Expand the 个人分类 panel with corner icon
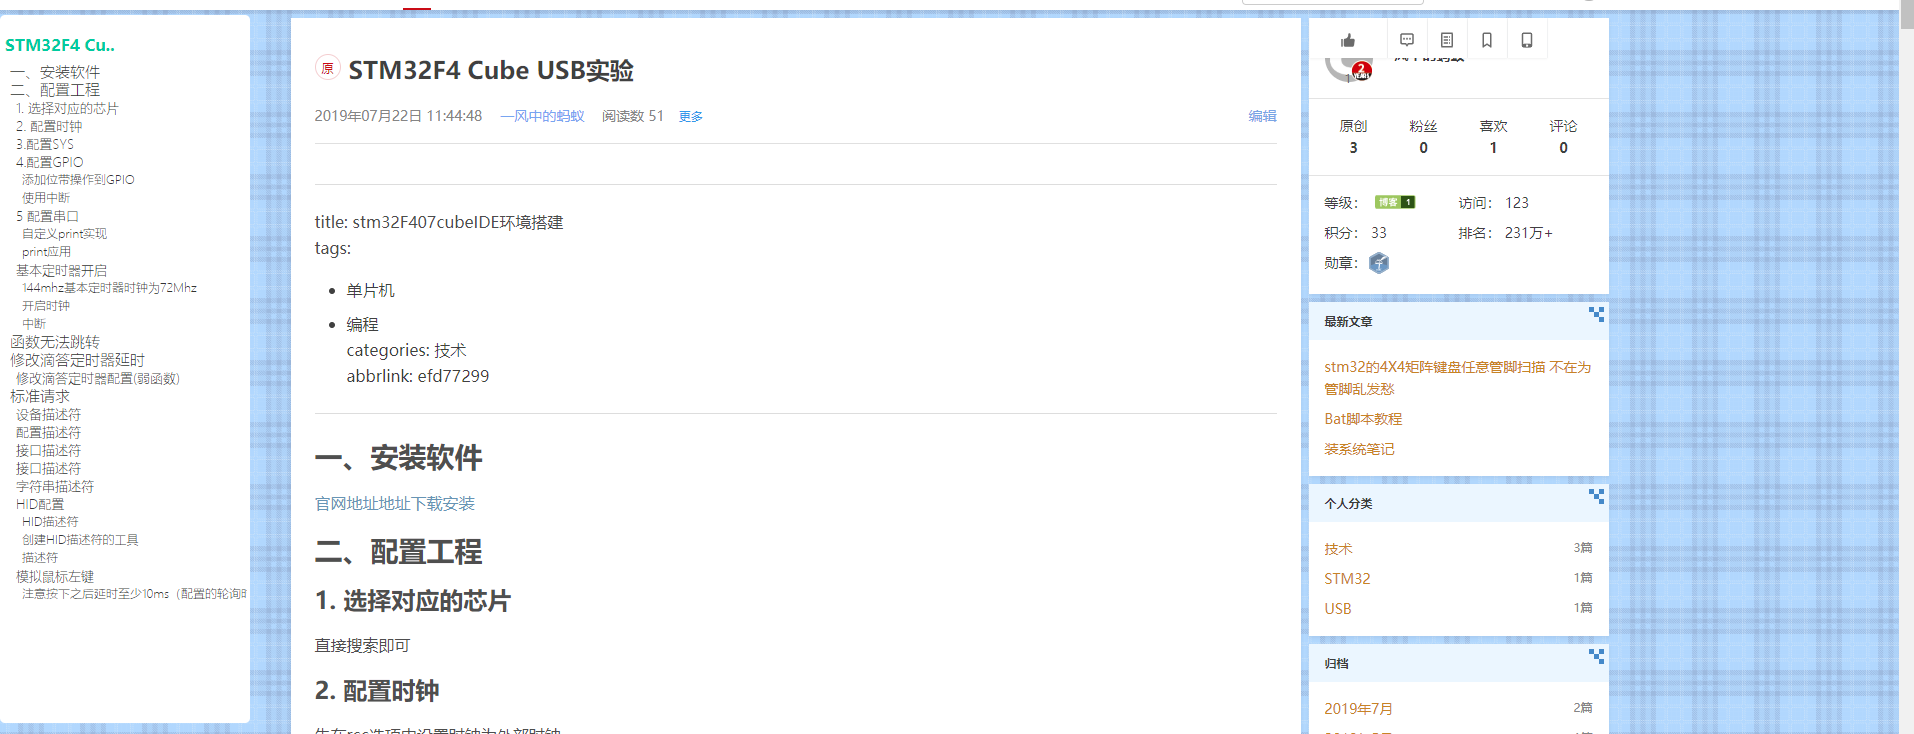The image size is (1914, 734). (1596, 496)
